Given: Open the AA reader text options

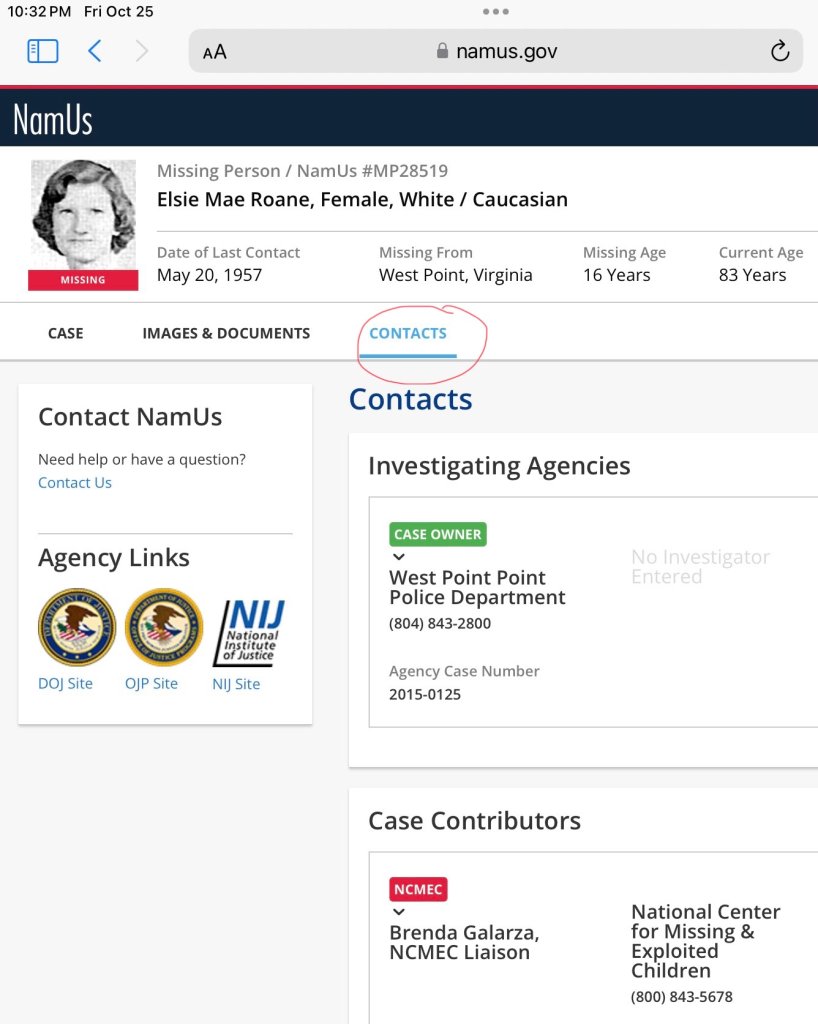Looking at the screenshot, I should pyautogui.click(x=214, y=52).
